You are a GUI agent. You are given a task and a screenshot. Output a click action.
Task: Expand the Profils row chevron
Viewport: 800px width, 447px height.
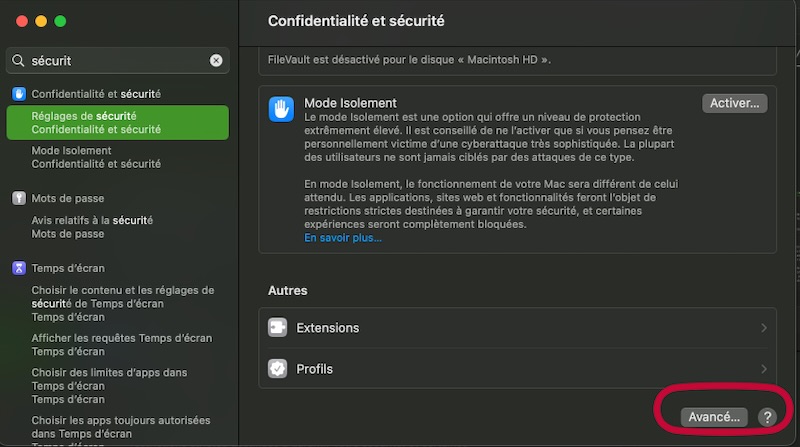(764, 369)
